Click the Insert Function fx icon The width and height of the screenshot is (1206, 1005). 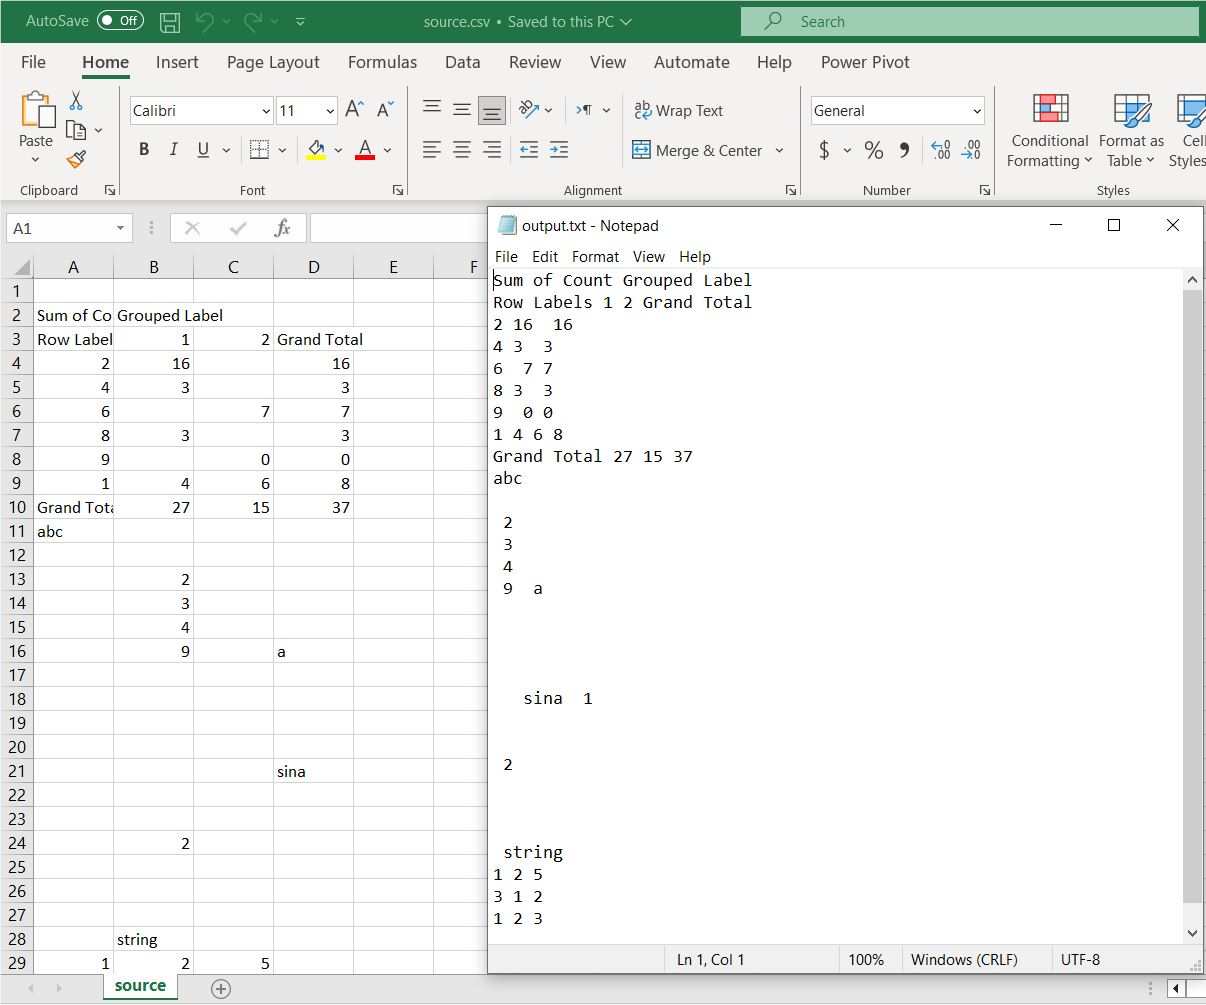(282, 228)
